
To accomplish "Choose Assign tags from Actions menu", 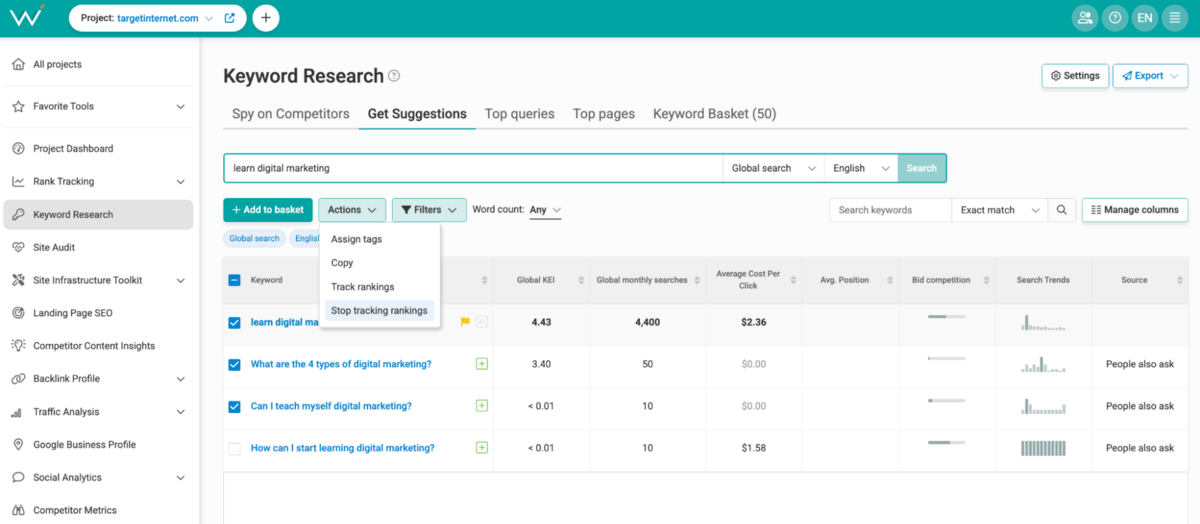I will [x=379, y=239].
